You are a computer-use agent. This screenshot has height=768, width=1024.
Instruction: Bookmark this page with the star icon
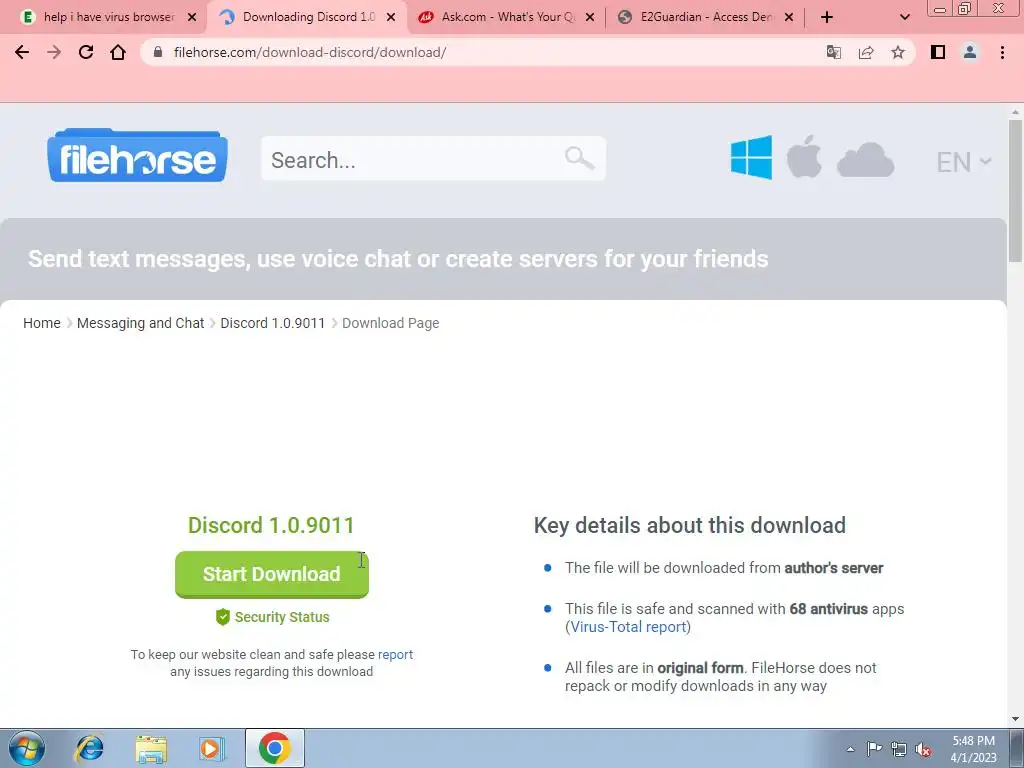[898, 52]
